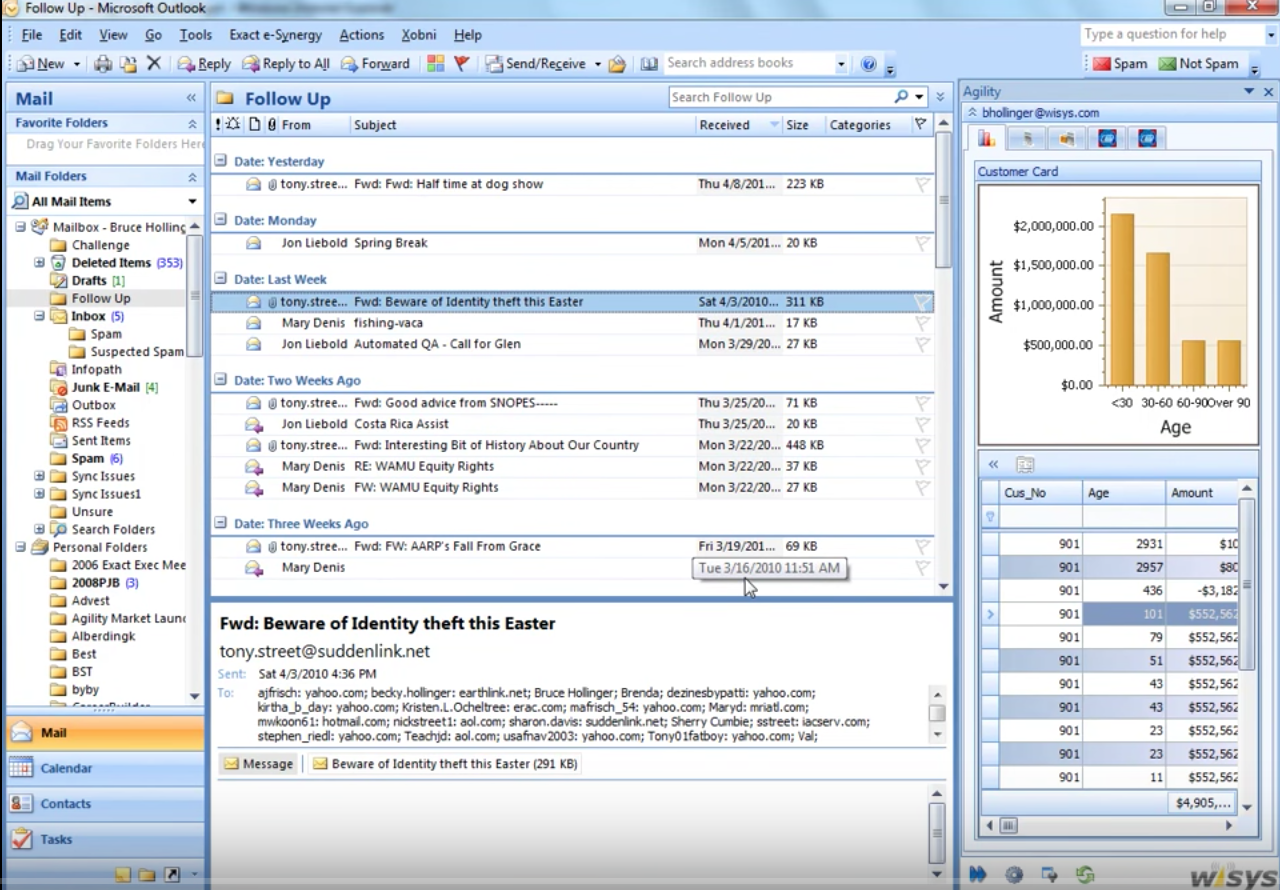Select the bar chart tab in Agility pane
Viewport: 1280px width, 890px height.
987,138
